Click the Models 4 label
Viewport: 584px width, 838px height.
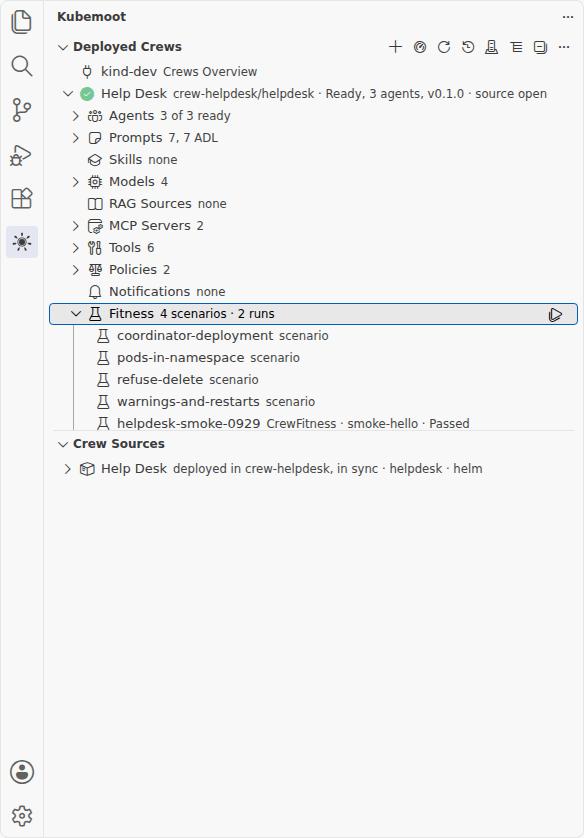pyautogui.click(x=138, y=182)
